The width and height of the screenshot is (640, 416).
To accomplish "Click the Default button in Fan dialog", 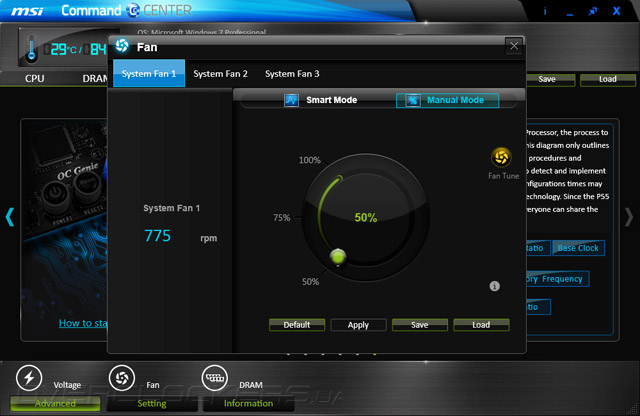I will pyautogui.click(x=297, y=325).
